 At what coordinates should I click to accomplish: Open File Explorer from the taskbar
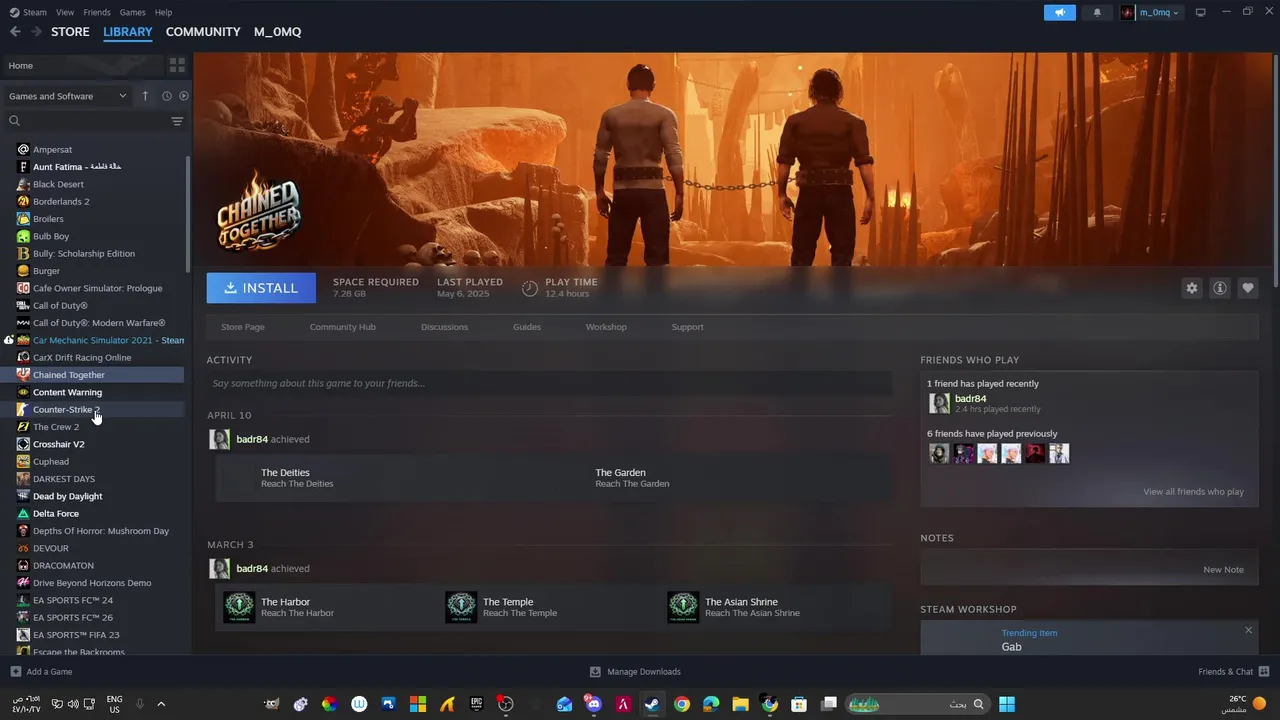point(740,704)
